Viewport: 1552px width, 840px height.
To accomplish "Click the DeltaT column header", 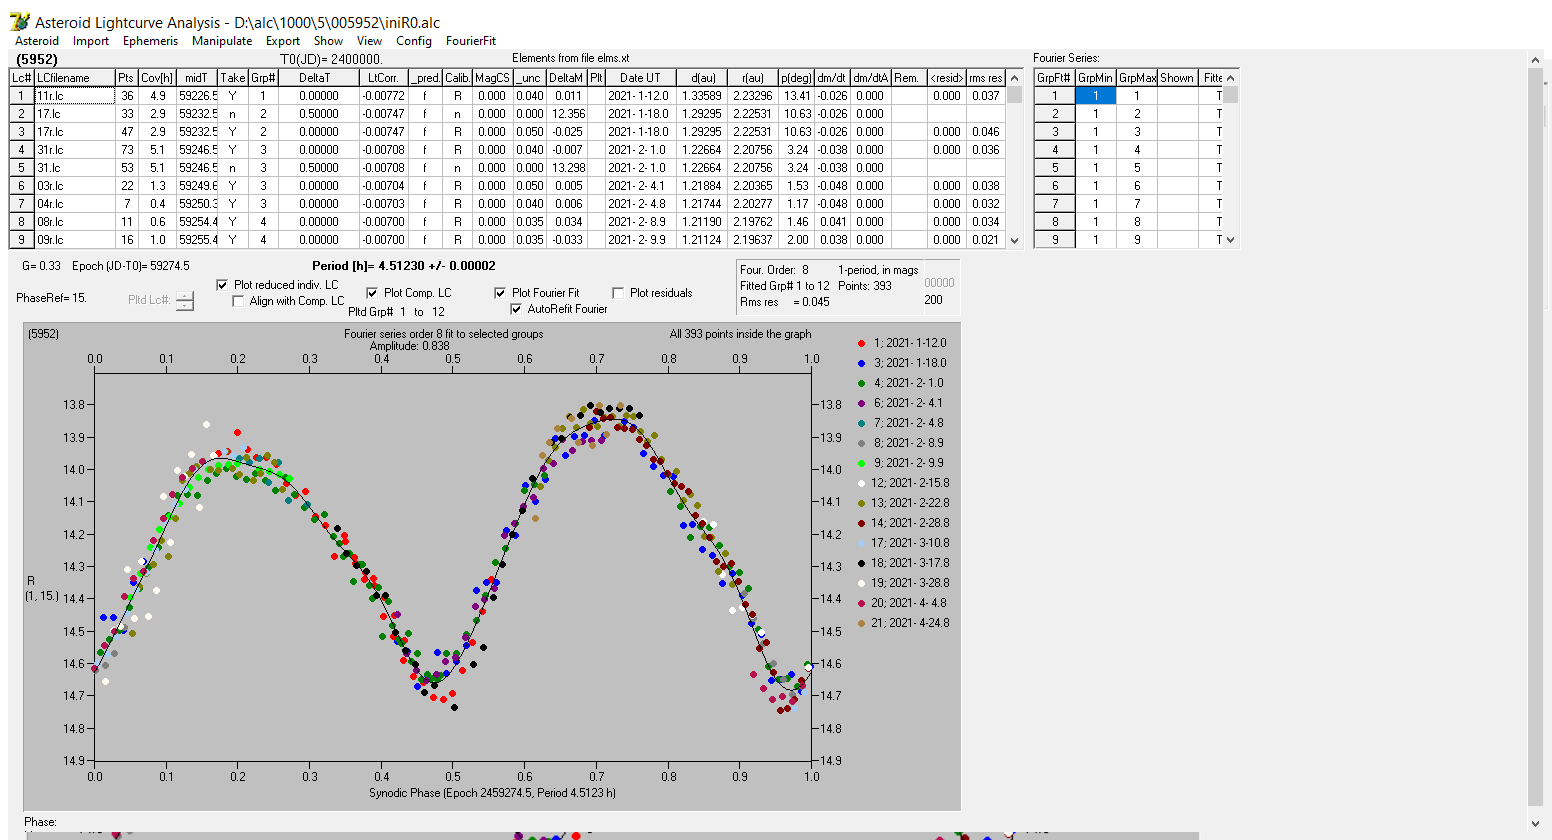I will tap(318, 78).
